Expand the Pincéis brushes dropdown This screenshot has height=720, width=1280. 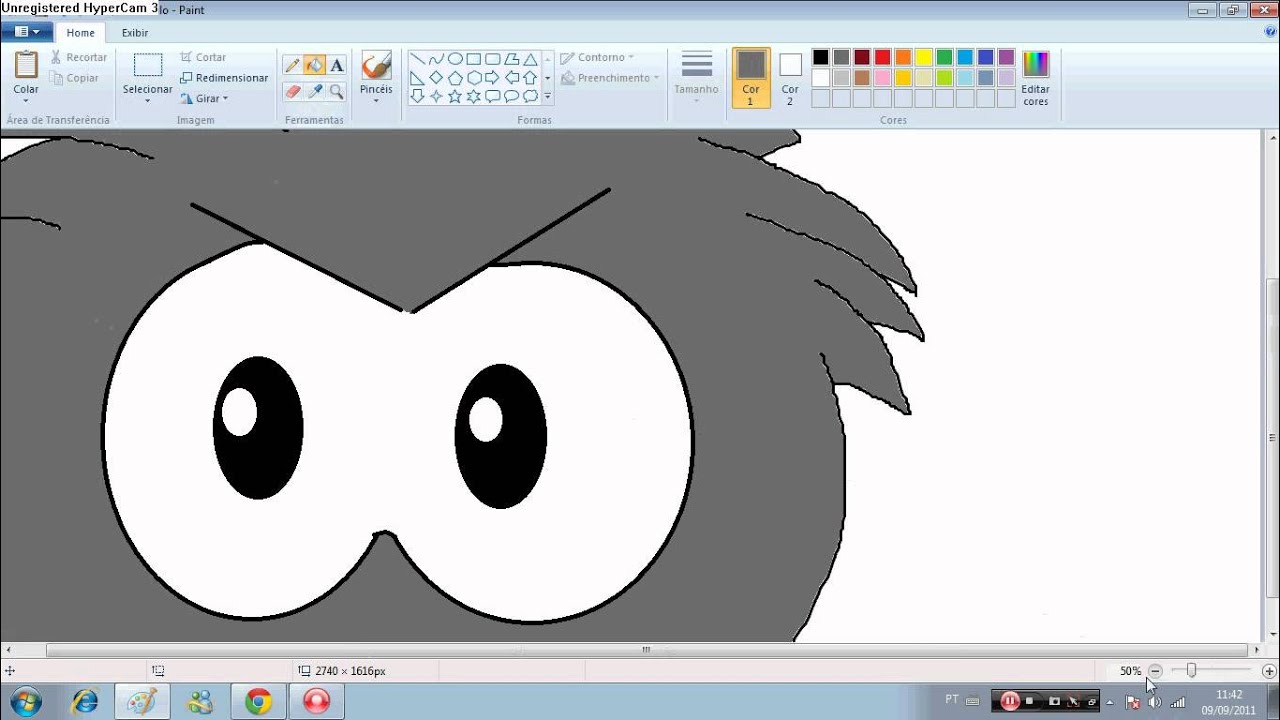pos(376,79)
